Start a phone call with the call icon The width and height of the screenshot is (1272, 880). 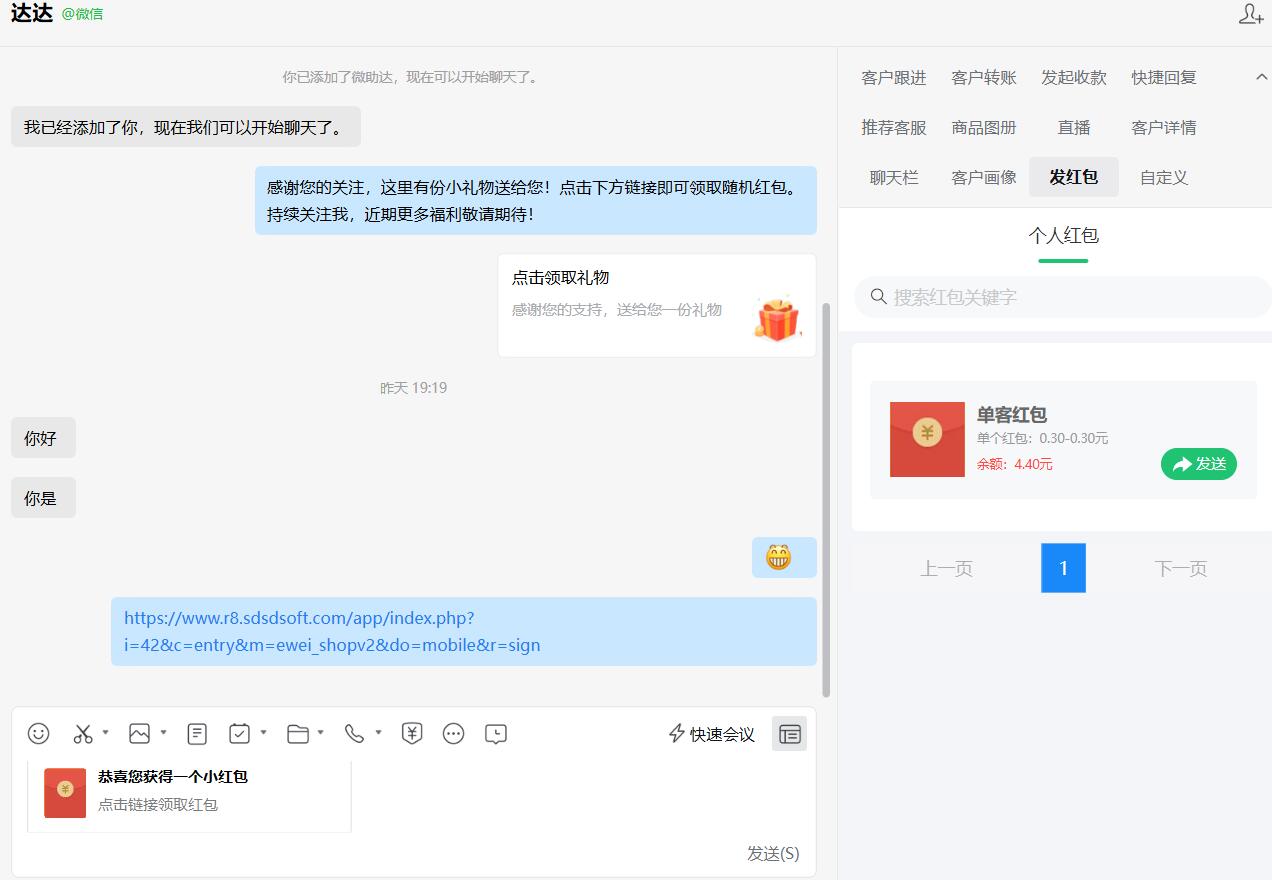click(354, 734)
